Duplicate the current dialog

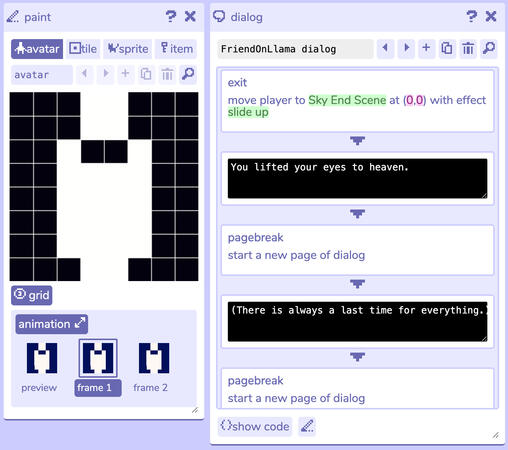pos(447,49)
